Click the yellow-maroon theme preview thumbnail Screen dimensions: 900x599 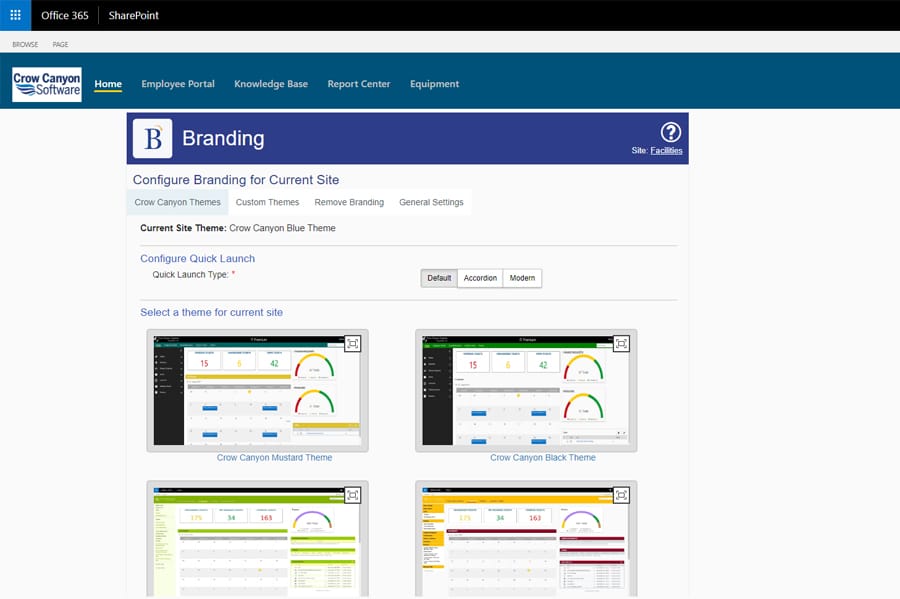526,540
